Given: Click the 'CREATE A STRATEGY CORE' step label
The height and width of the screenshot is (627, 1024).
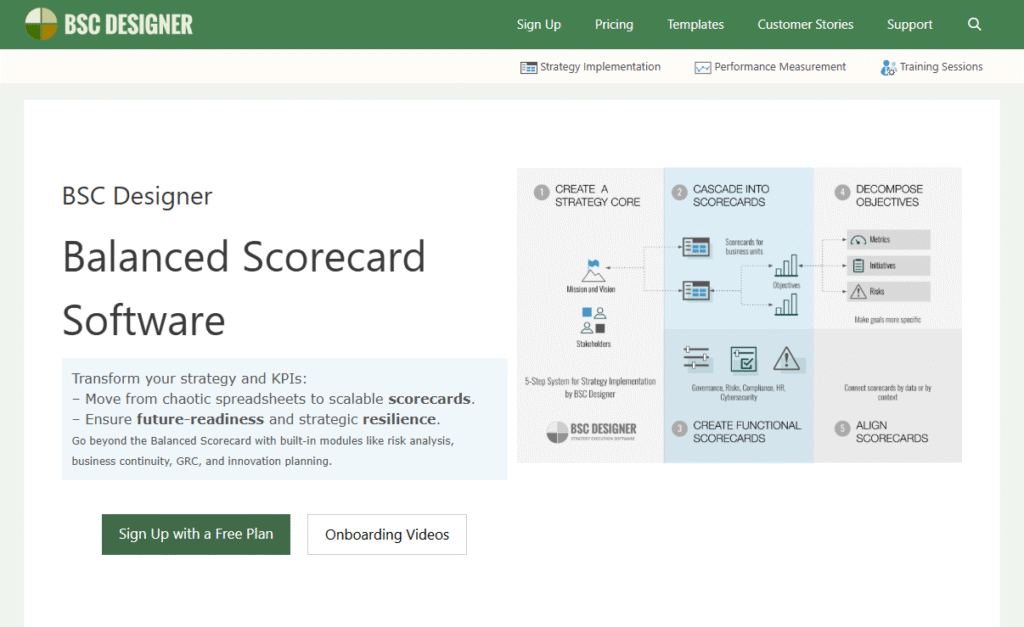Looking at the screenshot, I should pos(598,195).
